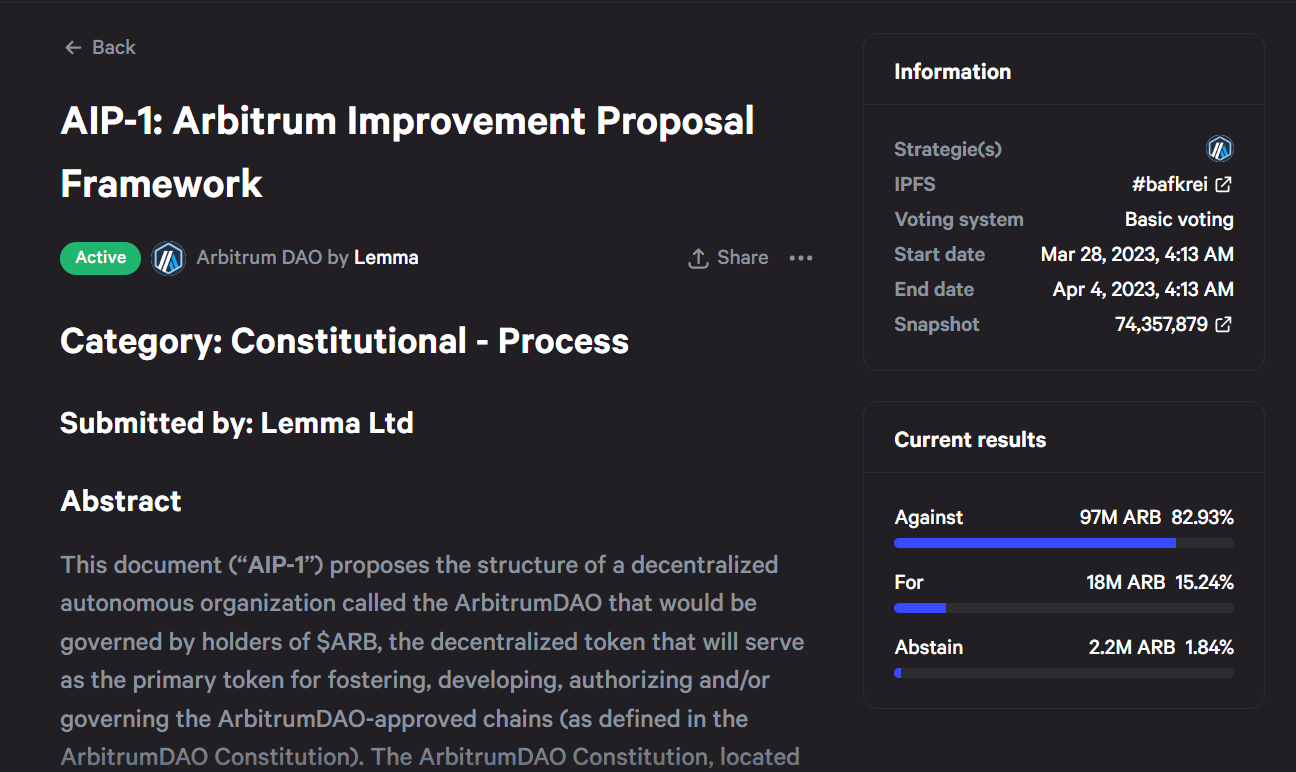1296x772 pixels.
Task: Click the 'Basic voting' value
Action: (1179, 219)
